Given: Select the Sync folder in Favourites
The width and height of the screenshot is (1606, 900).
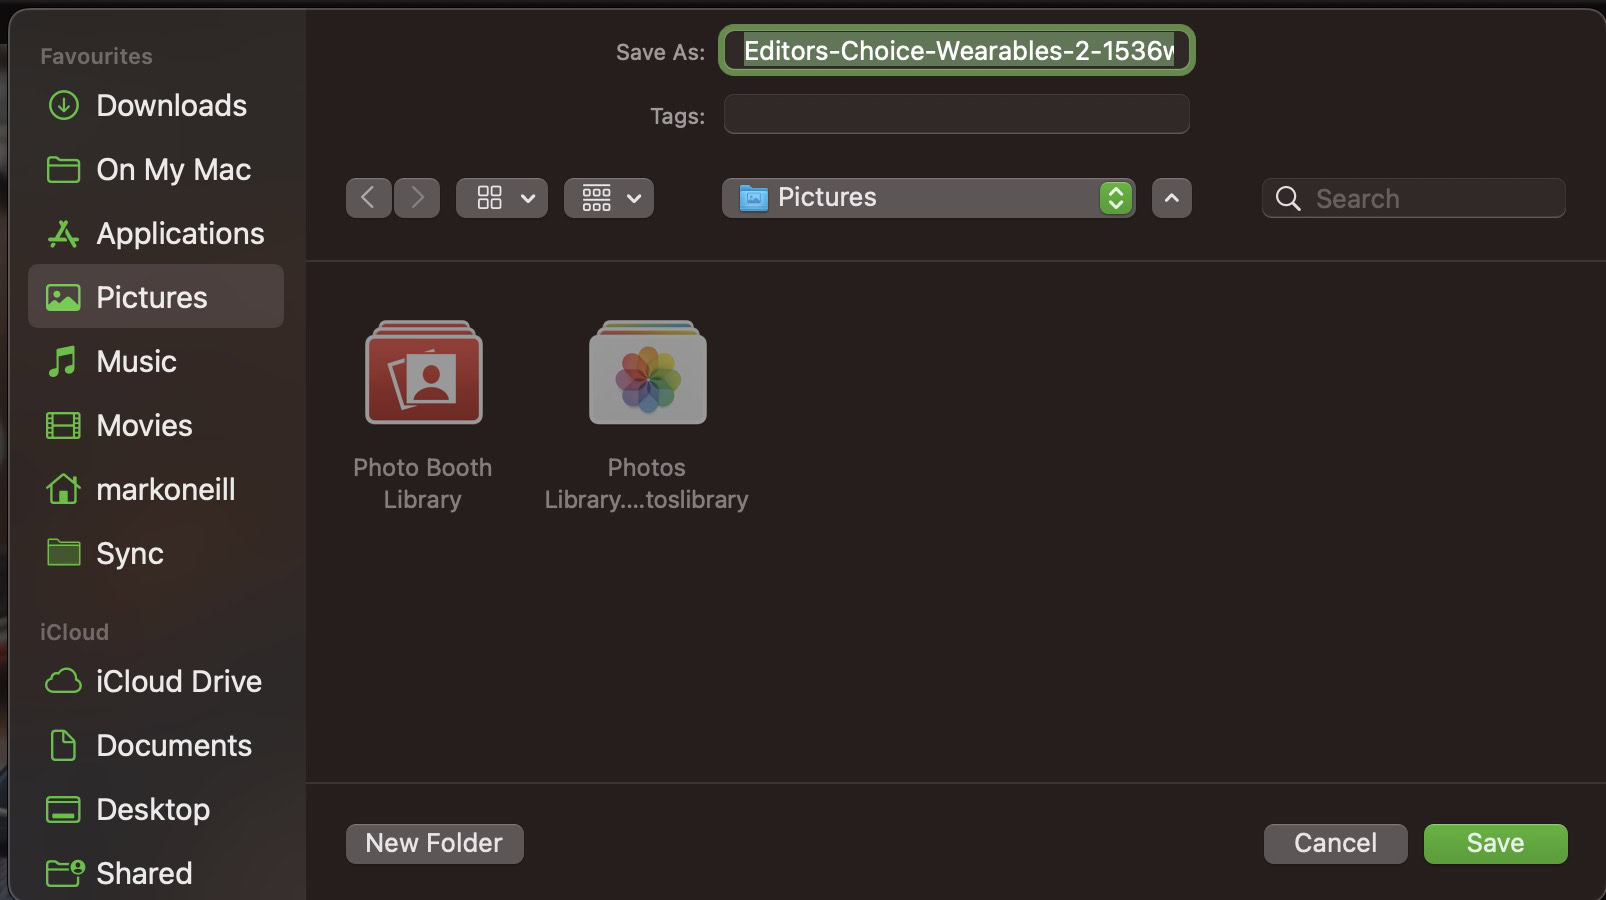Looking at the screenshot, I should (155, 553).
